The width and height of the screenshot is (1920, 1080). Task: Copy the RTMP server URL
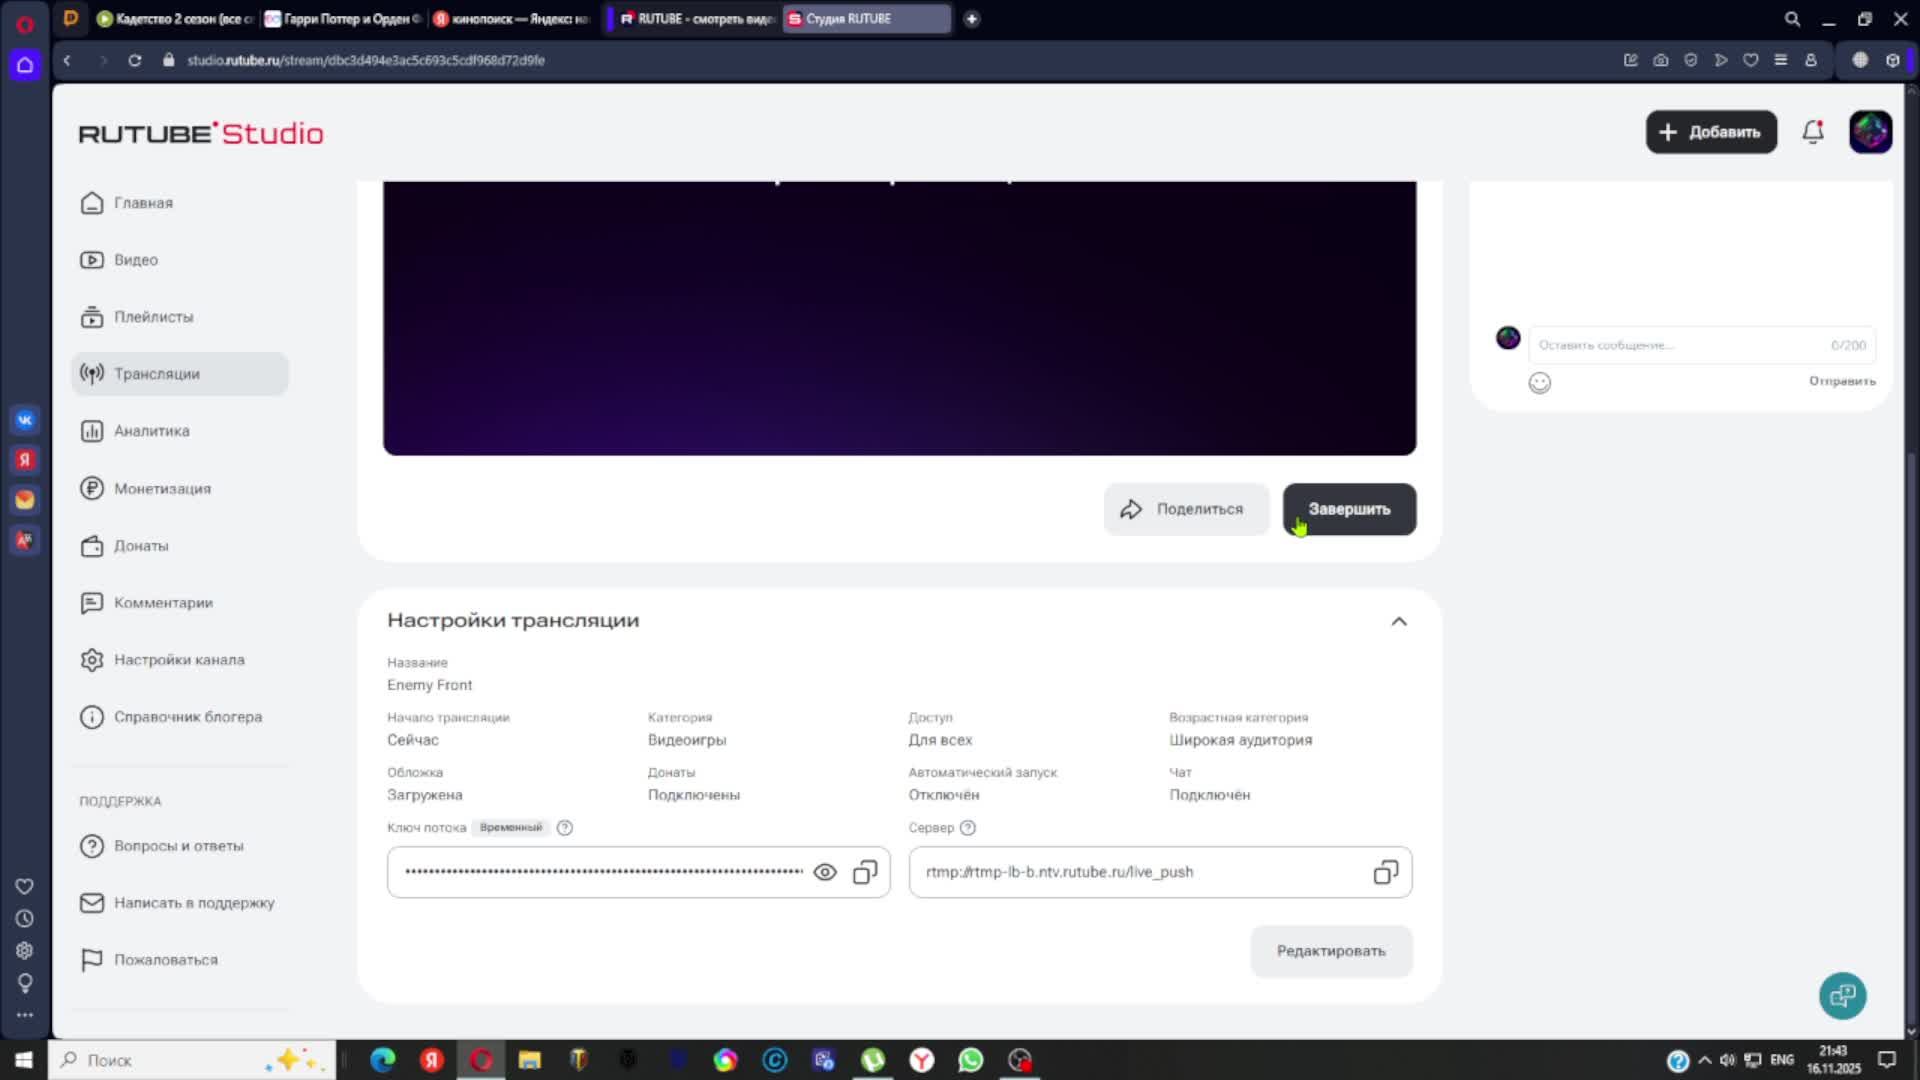pos(1385,872)
